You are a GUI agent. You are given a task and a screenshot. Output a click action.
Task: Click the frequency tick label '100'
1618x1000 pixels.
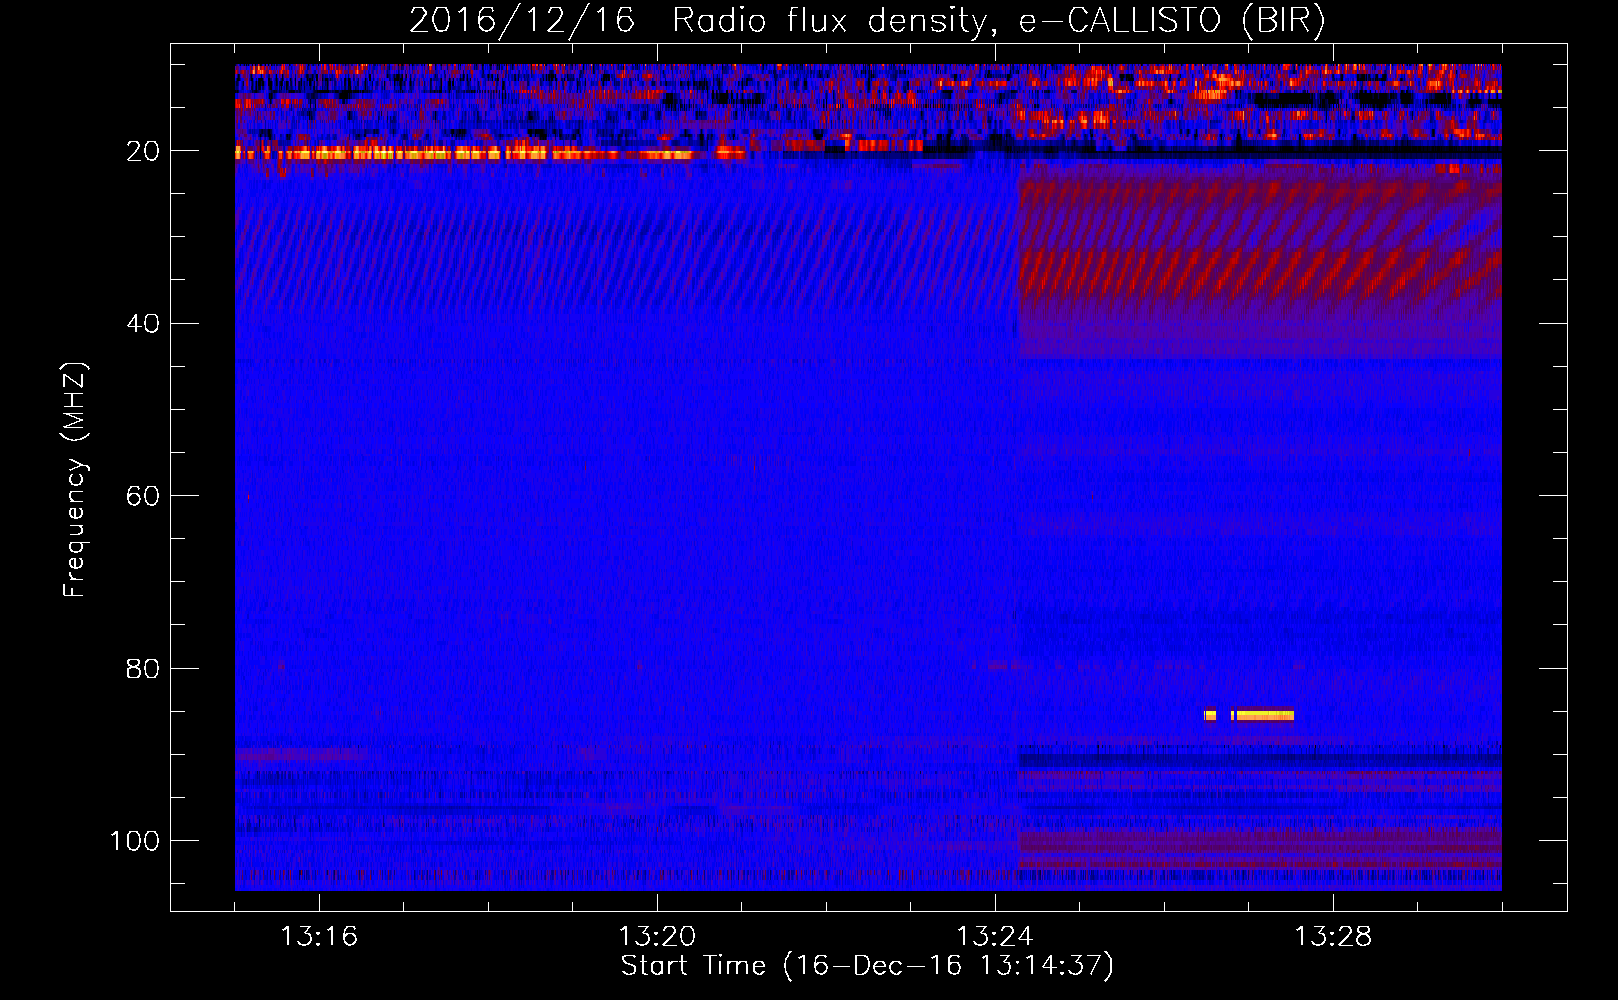tap(135, 841)
